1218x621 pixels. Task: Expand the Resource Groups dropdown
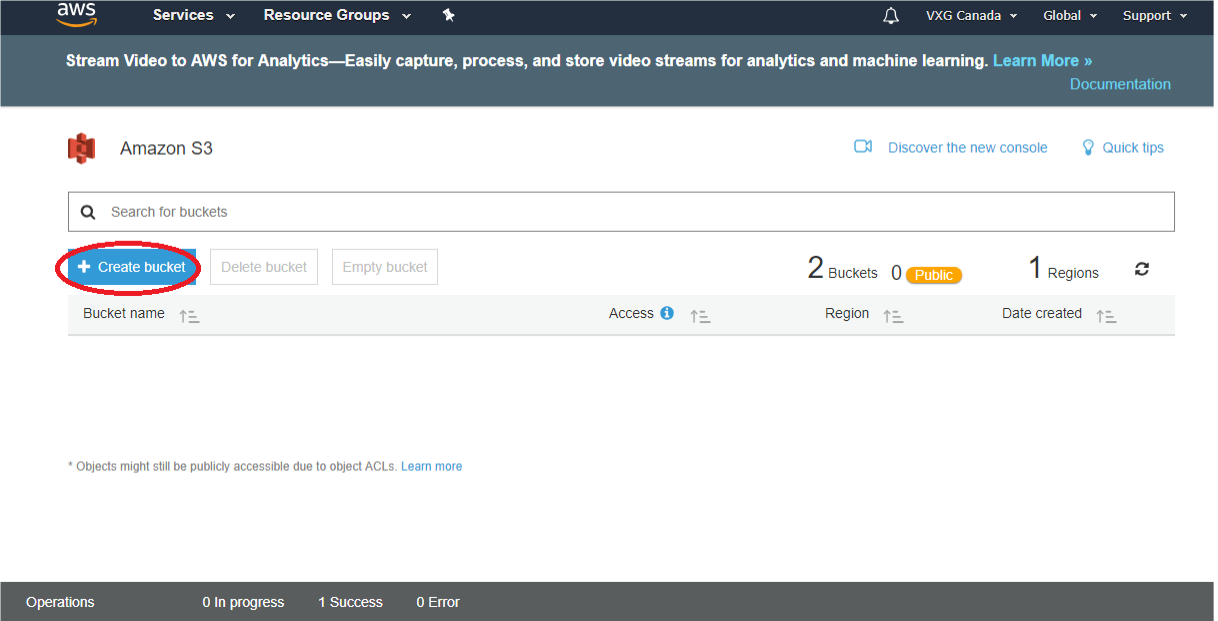[337, 15]
